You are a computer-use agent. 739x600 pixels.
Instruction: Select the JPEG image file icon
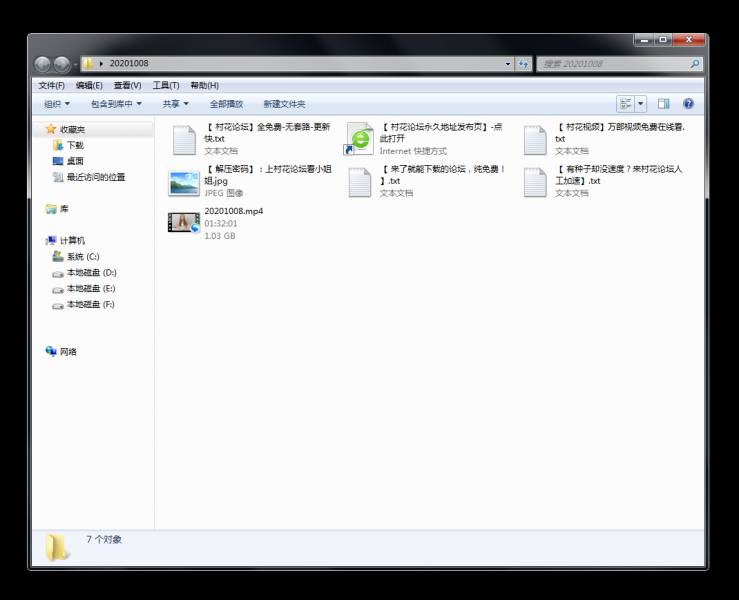tap(184, 182)
